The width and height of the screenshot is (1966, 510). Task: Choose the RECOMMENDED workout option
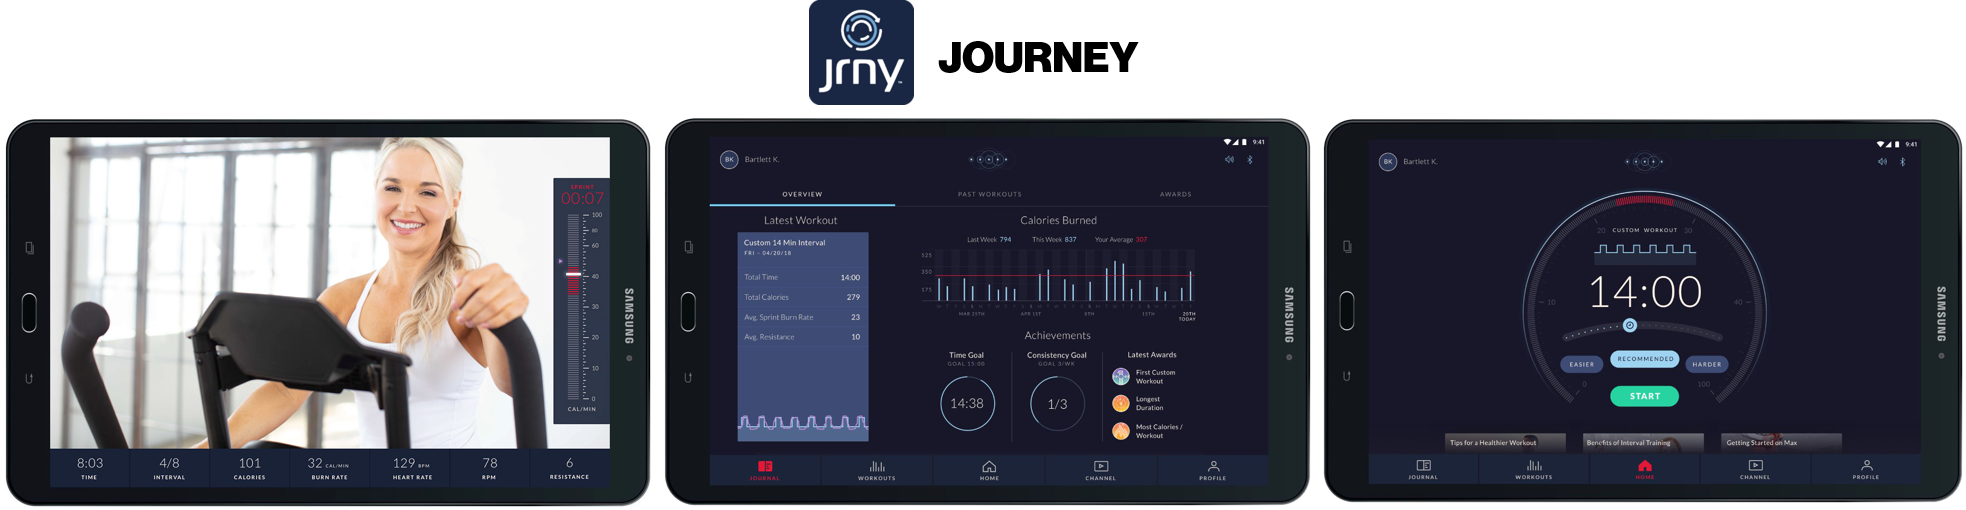[1645, 358]
